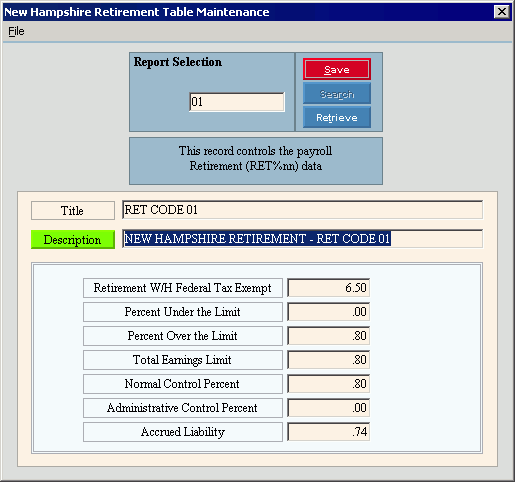Click the Retrieve button

coord(337,117)
